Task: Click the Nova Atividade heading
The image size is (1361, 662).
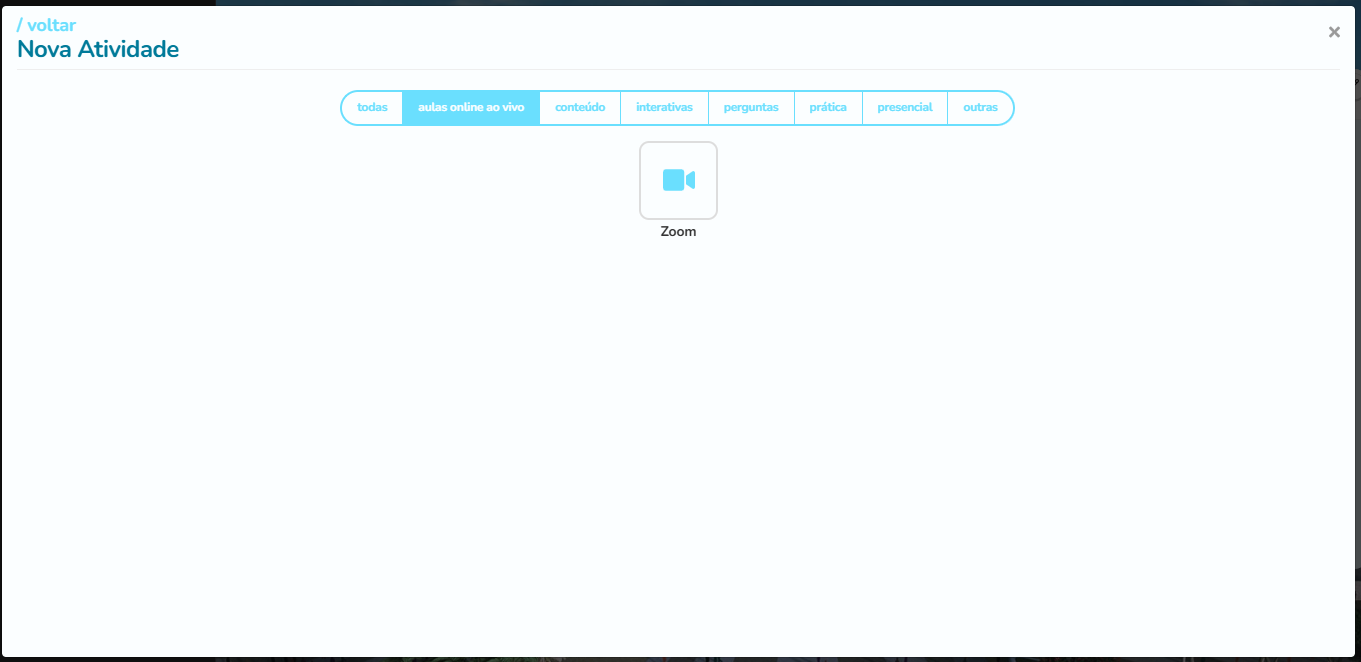Action: [98, 49]
